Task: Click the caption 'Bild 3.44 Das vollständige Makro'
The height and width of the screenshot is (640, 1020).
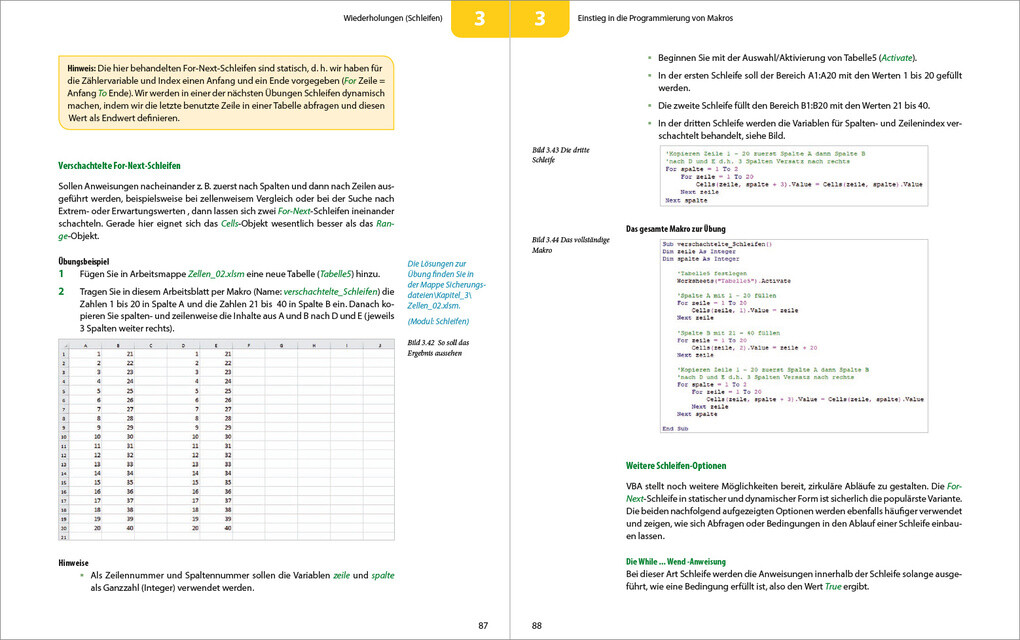Action: tap(570, 245)
